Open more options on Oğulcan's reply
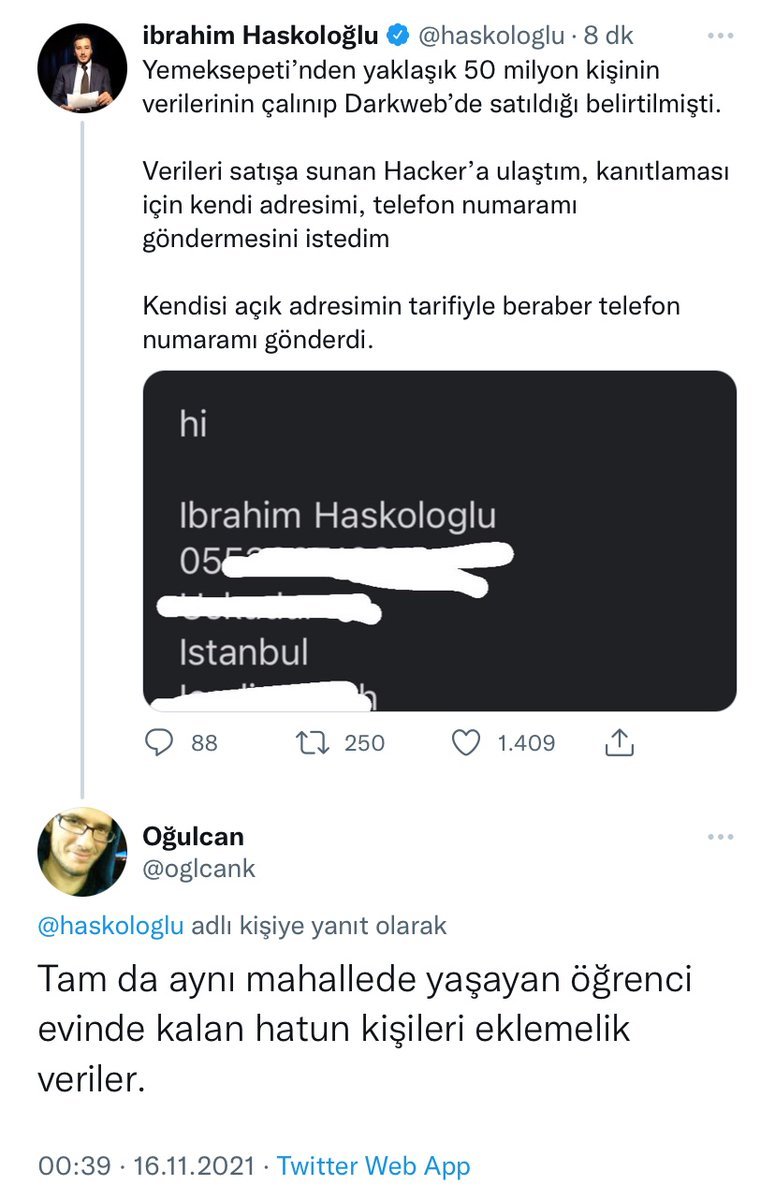 coord(721,837)
